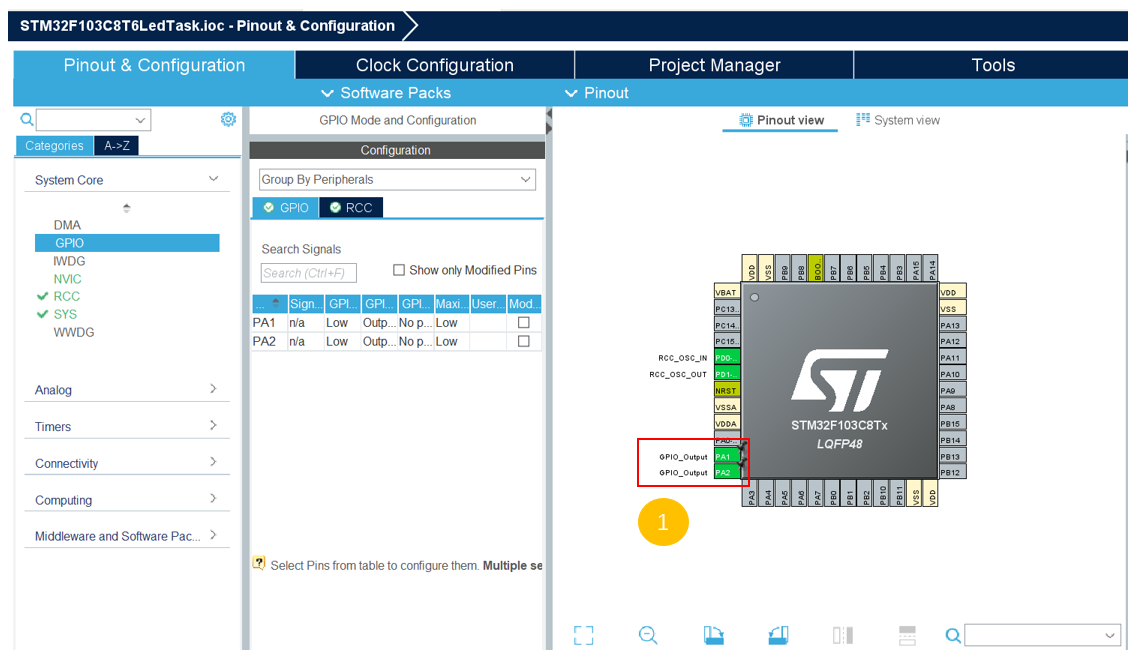Click the PA13 pin on the chip
The height and width of the screenshot is (657, 1147).
pyautogui.click(x=952, y=325)
